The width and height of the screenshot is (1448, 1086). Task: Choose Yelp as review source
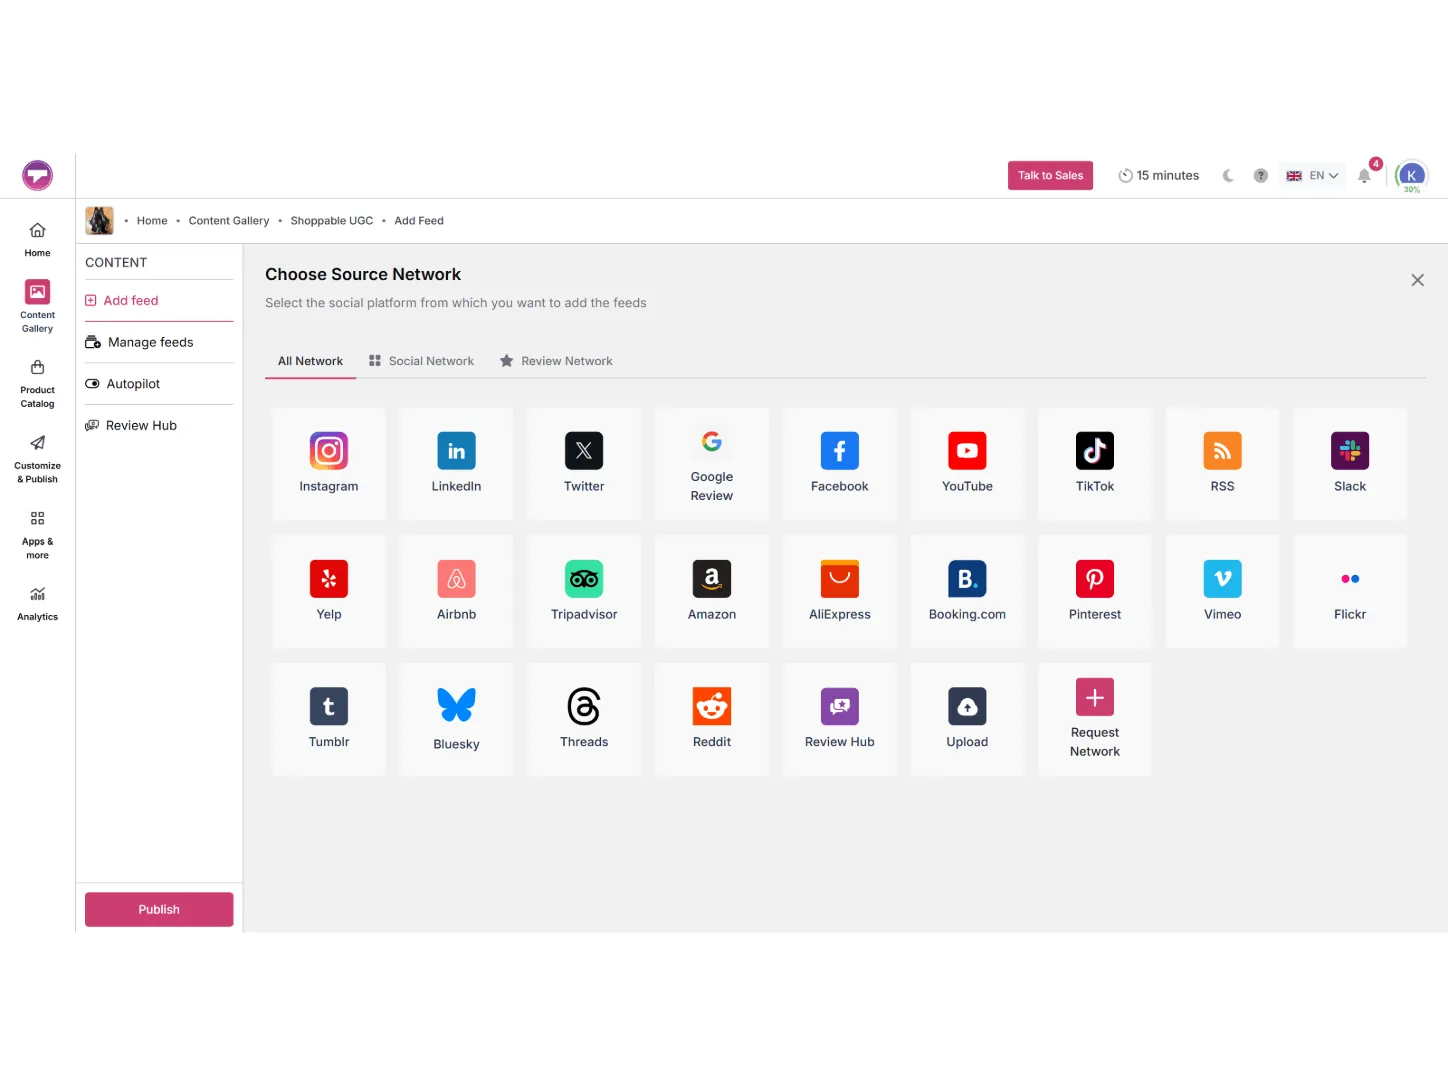point(329,592)
